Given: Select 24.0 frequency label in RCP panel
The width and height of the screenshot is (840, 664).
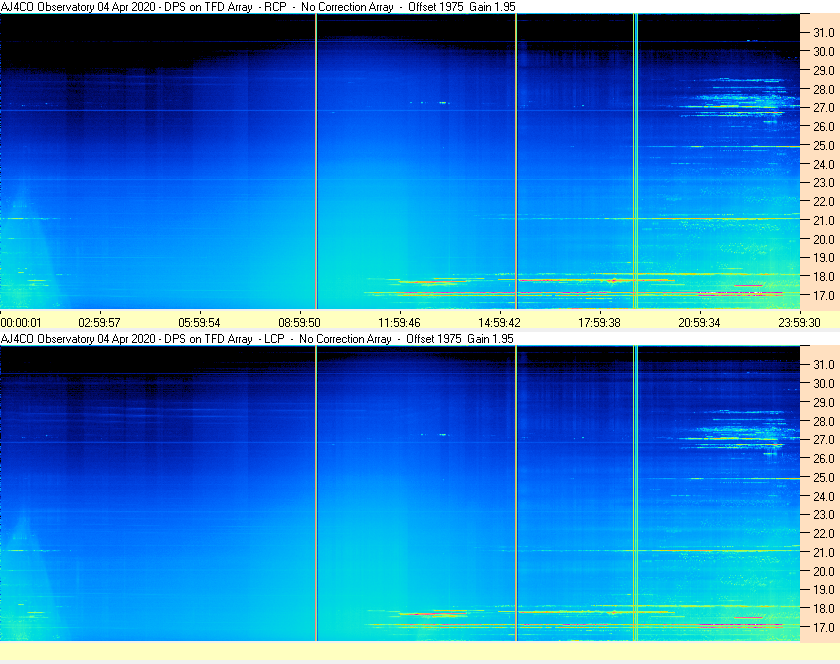Looking at the screenshot, I should click(824, 164).
